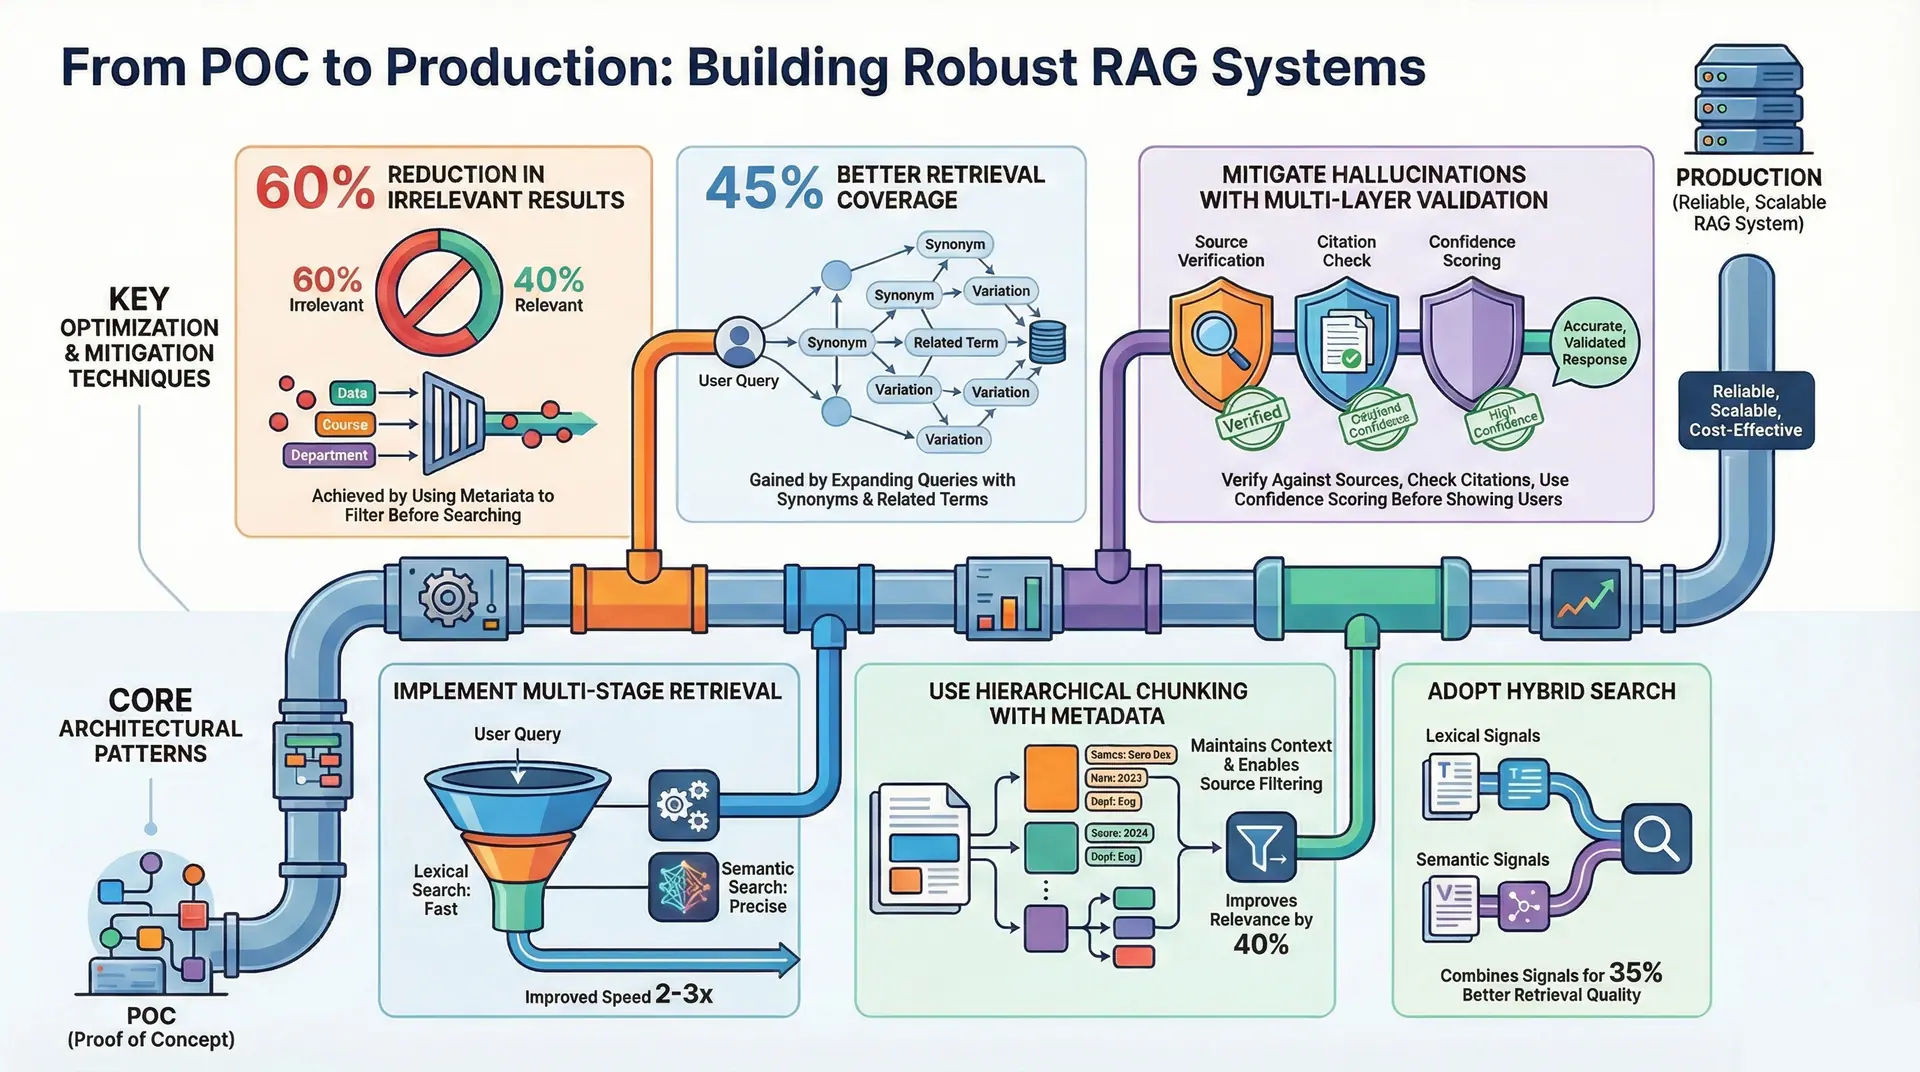The width and height of the screenshot is (1920, 1072).
Task: Click the orange chunk square
Action: [1051, 777]
